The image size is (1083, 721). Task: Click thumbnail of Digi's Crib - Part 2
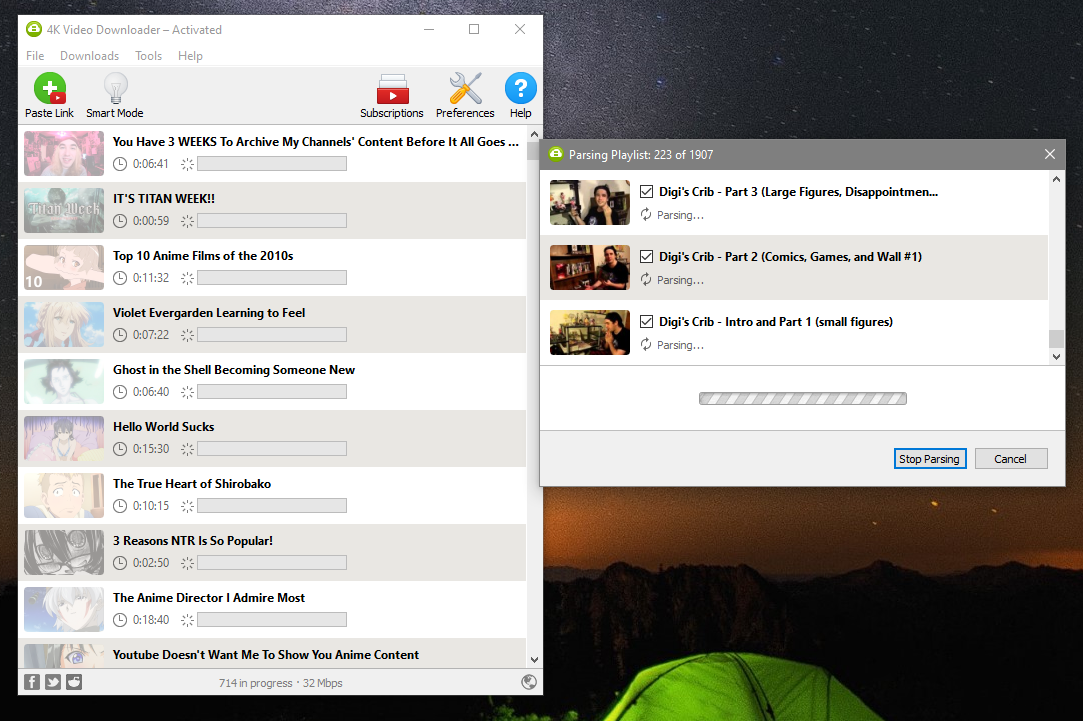590,267
